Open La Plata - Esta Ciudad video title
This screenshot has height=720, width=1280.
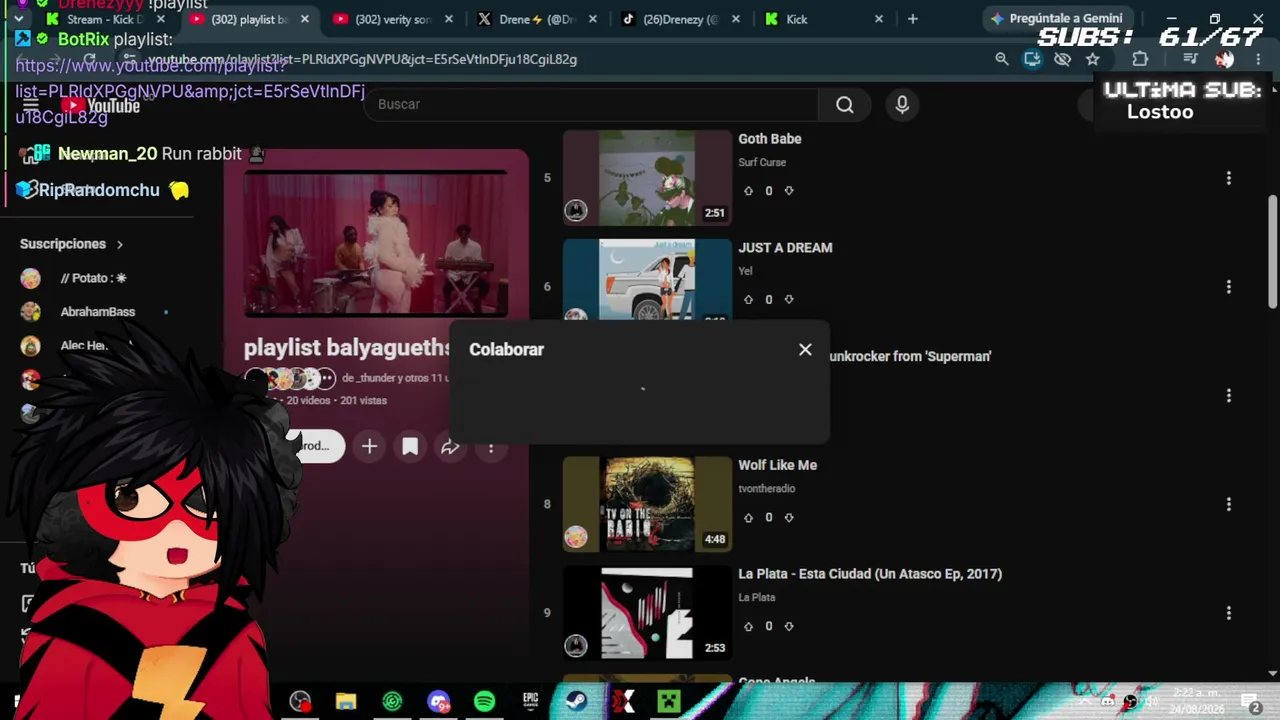click(870, 574)
